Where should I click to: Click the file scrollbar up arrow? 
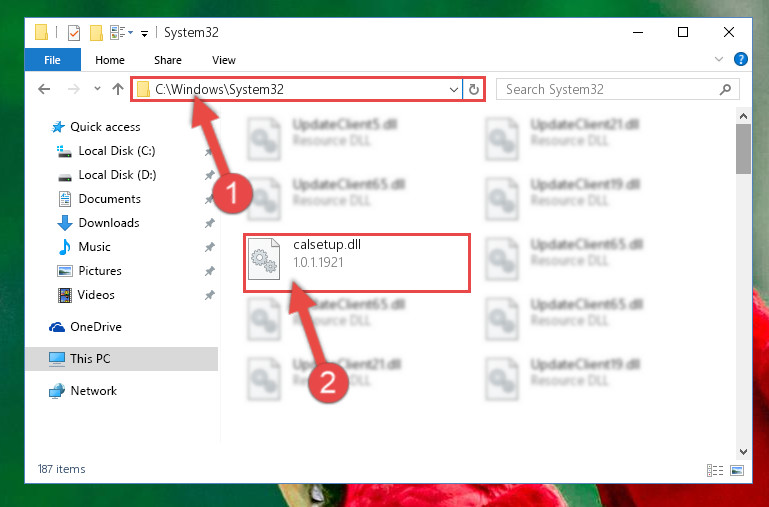click(x=743, y=116)
